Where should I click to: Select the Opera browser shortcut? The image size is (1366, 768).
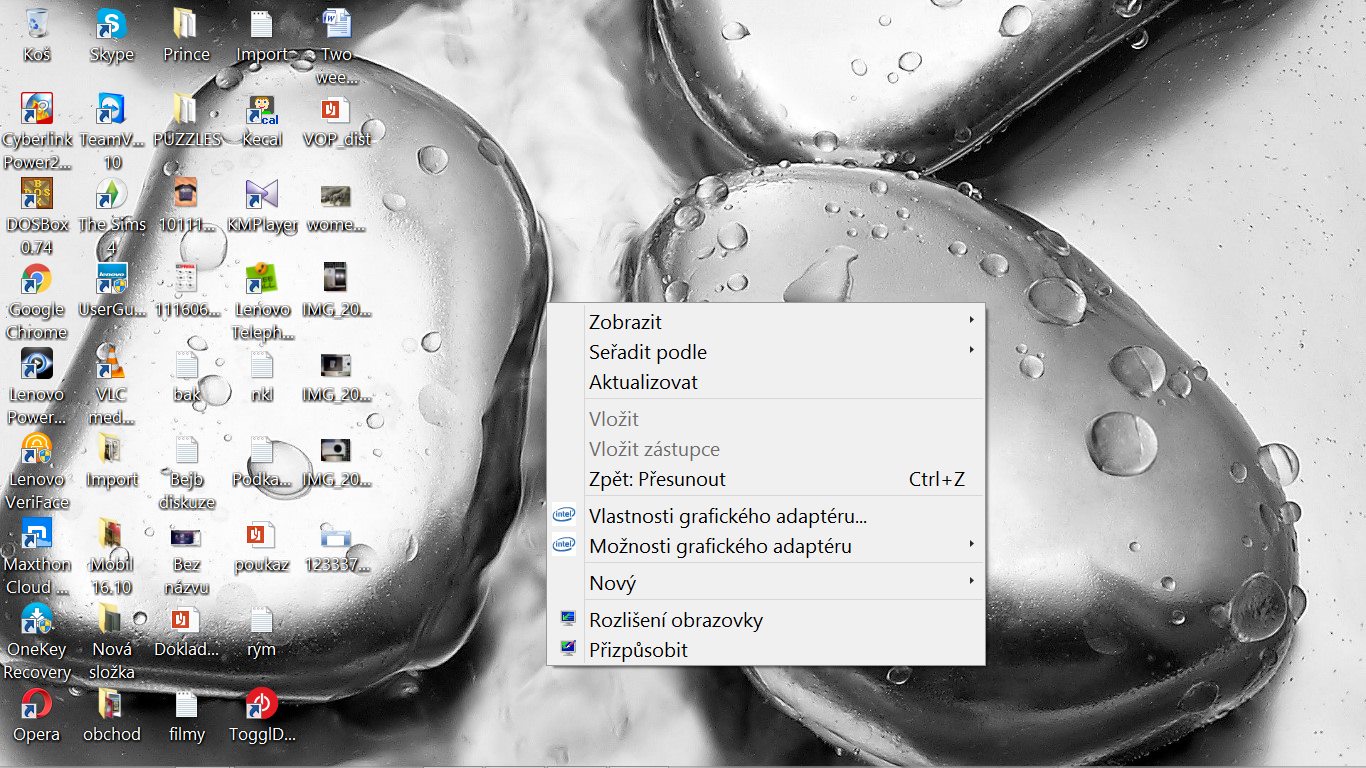tap(37, 703)
